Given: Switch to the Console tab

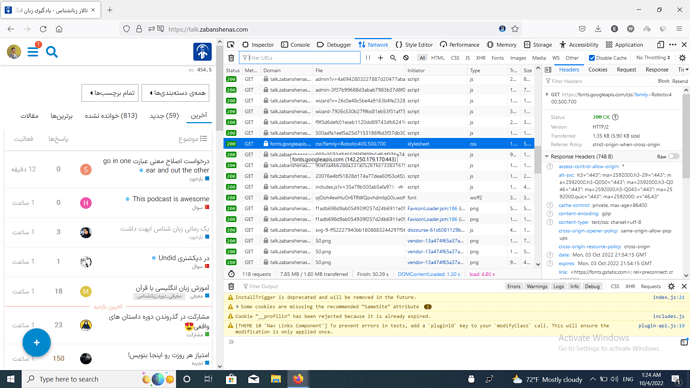Looking at the screenshot, I should click(295, 44).
